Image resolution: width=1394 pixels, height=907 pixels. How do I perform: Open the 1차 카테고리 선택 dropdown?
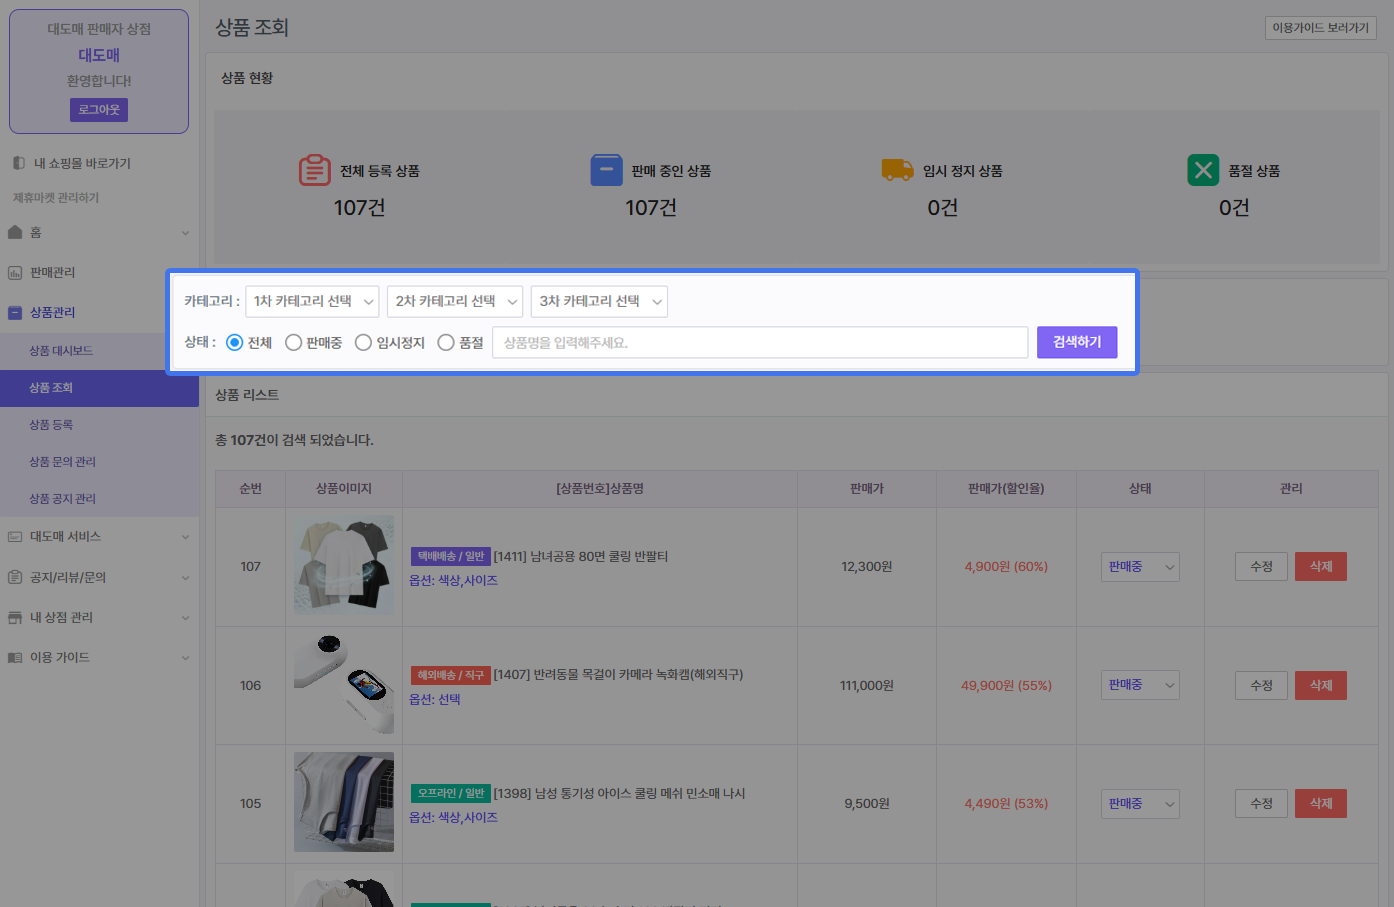312,301
